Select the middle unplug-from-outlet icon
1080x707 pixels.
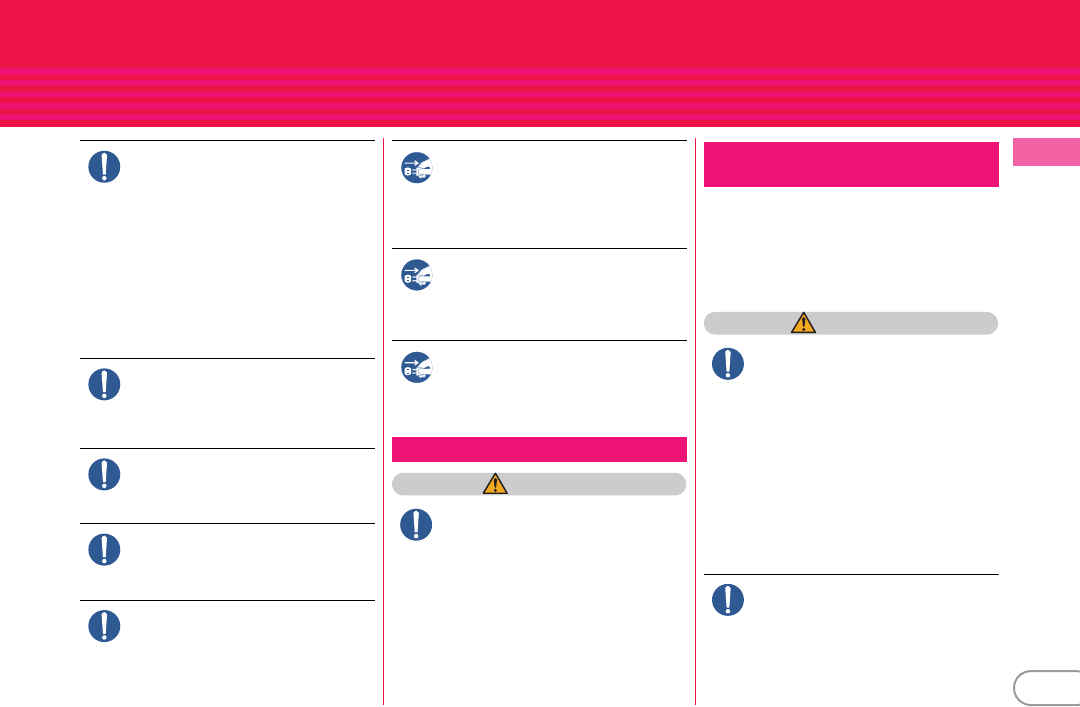point(417,275)
